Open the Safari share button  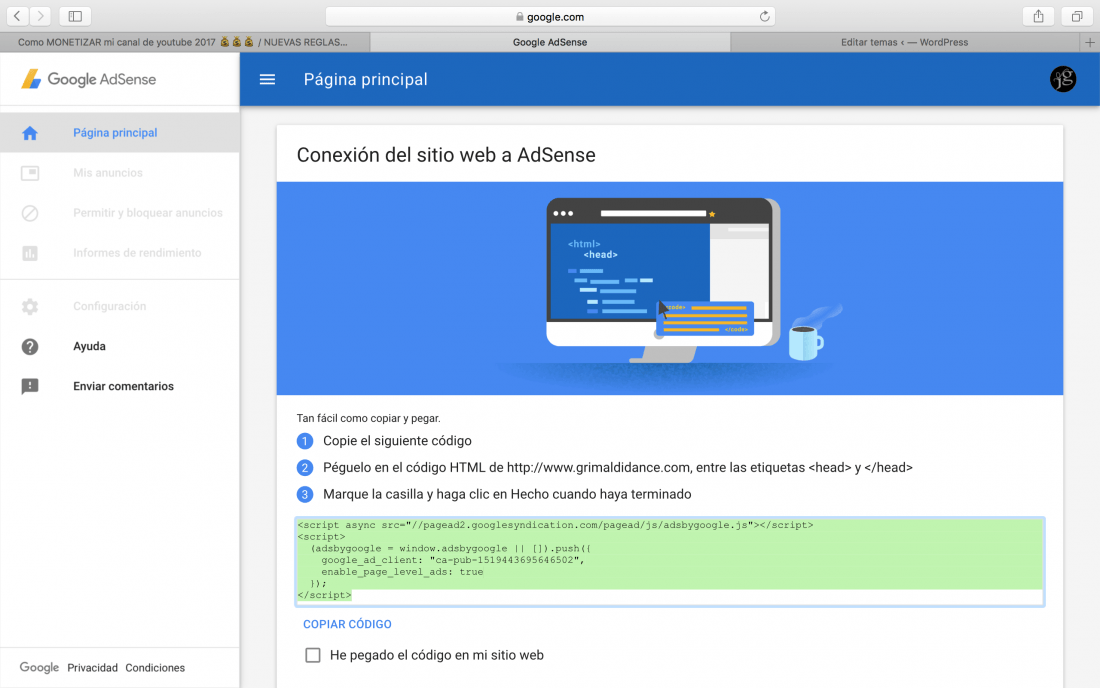1038,16
